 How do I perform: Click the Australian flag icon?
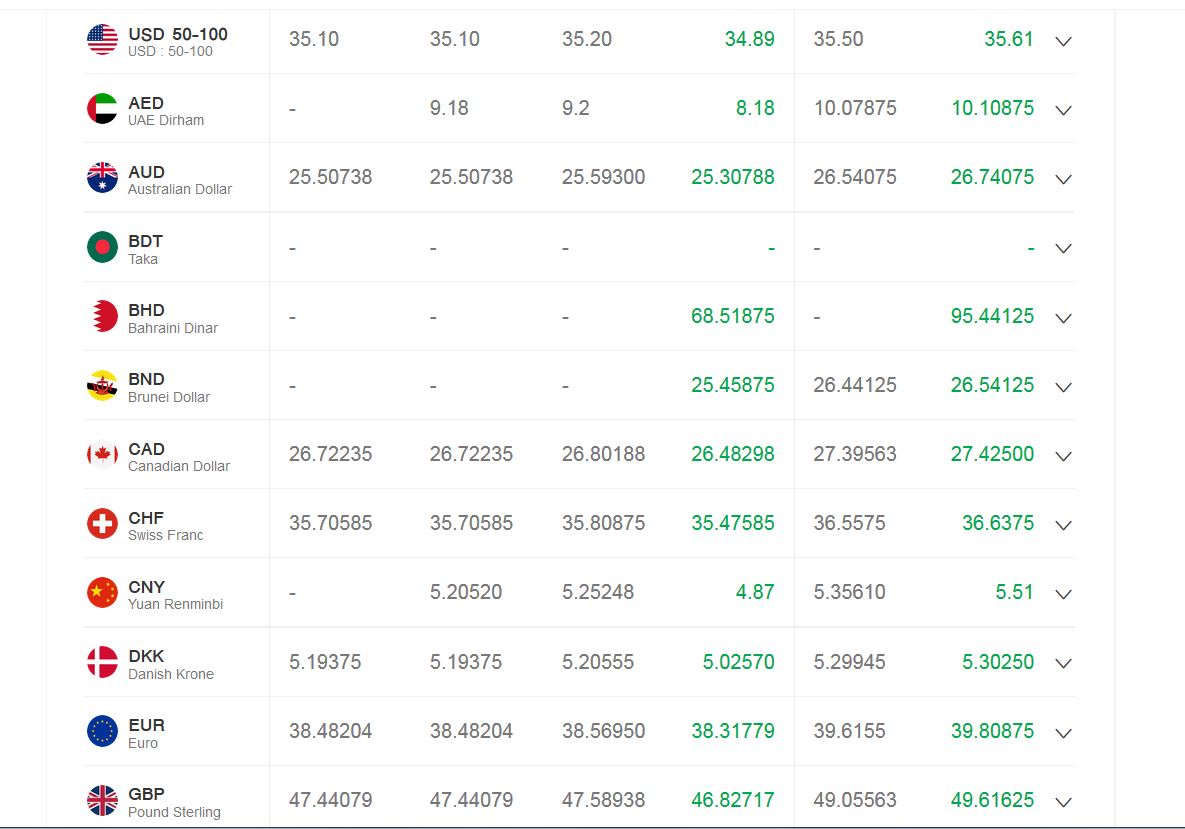click(102, 178)
